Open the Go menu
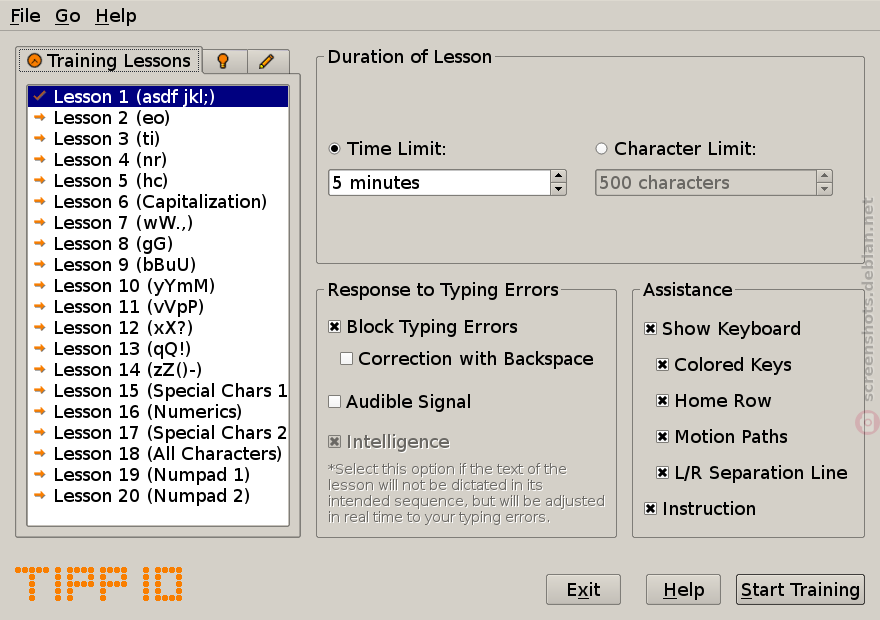The height and width of the screenshot is (620, 880). point(68,16)
